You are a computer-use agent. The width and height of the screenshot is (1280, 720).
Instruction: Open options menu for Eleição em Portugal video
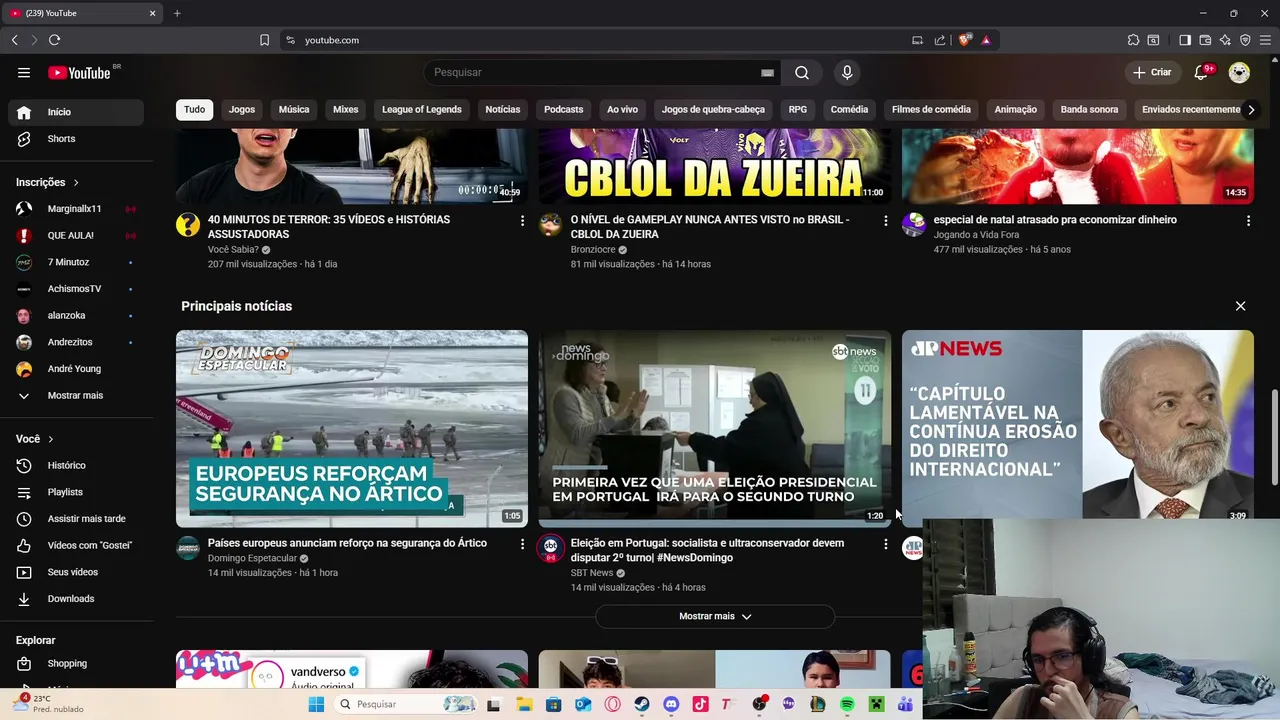(885, 544)
